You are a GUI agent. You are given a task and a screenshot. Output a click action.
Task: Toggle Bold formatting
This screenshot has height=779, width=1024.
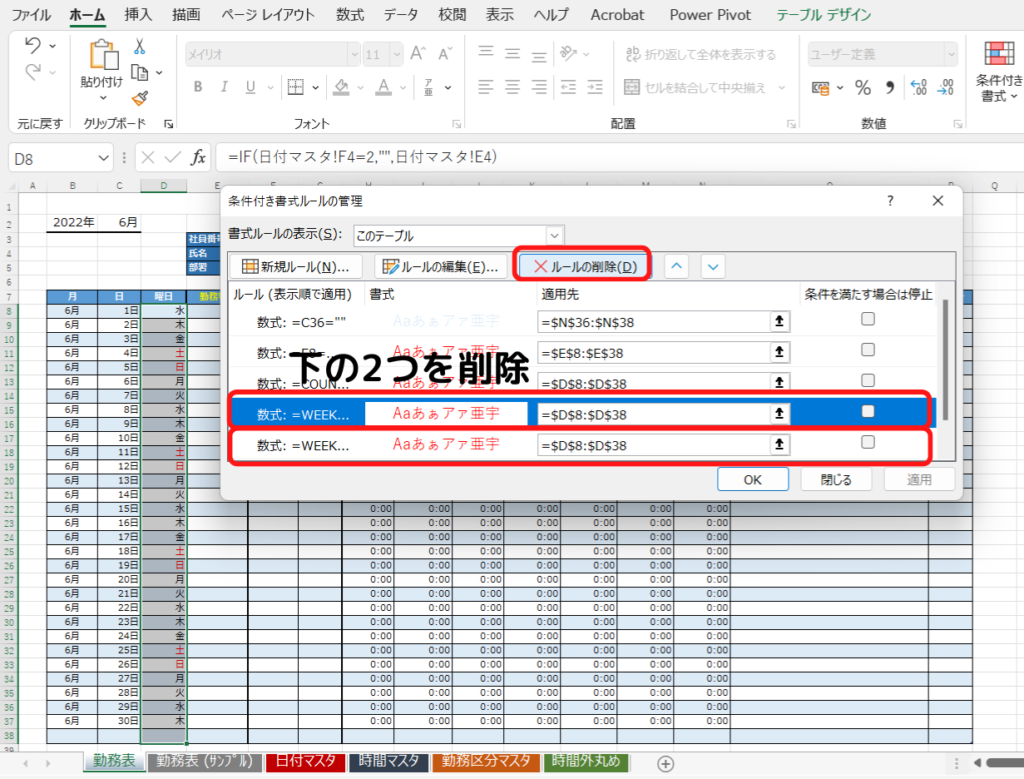click(198, 87)
